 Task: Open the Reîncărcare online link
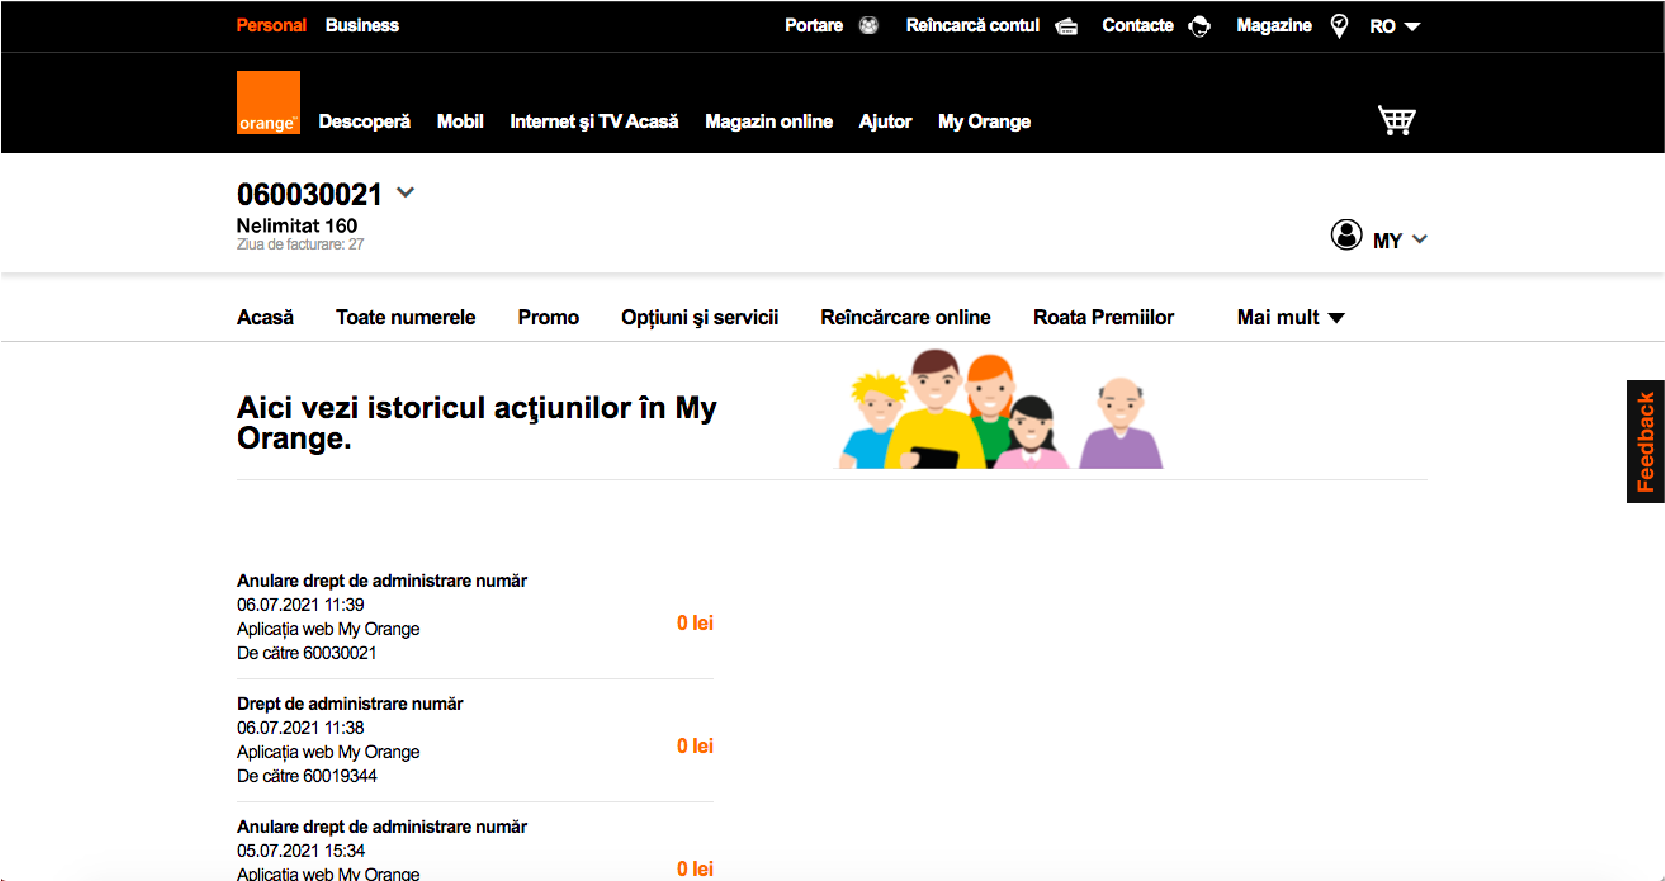905,317
